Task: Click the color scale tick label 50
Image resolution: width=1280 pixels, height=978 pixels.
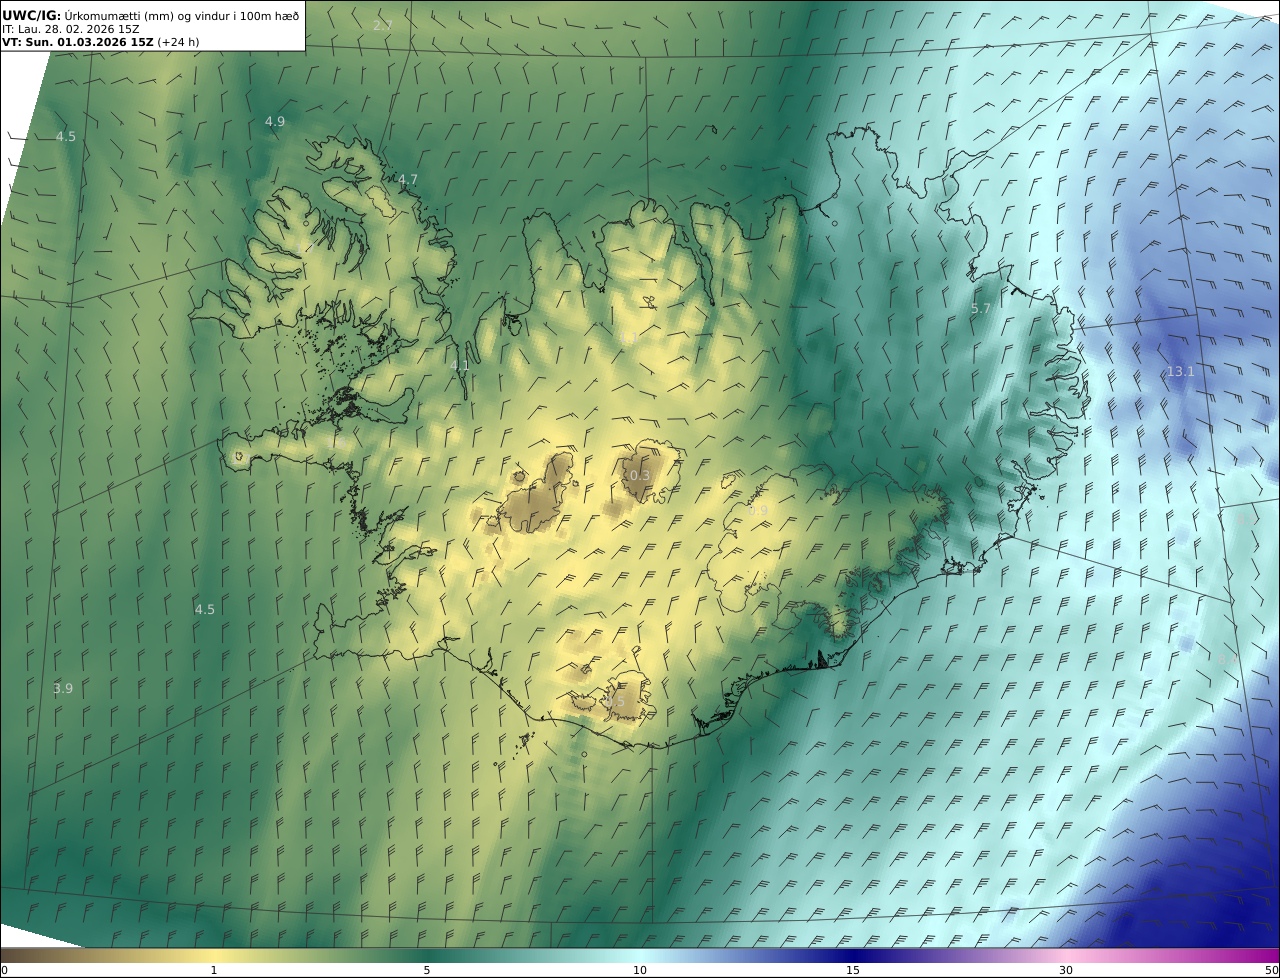Action: pyautogui.click(x=1272, y=970)
